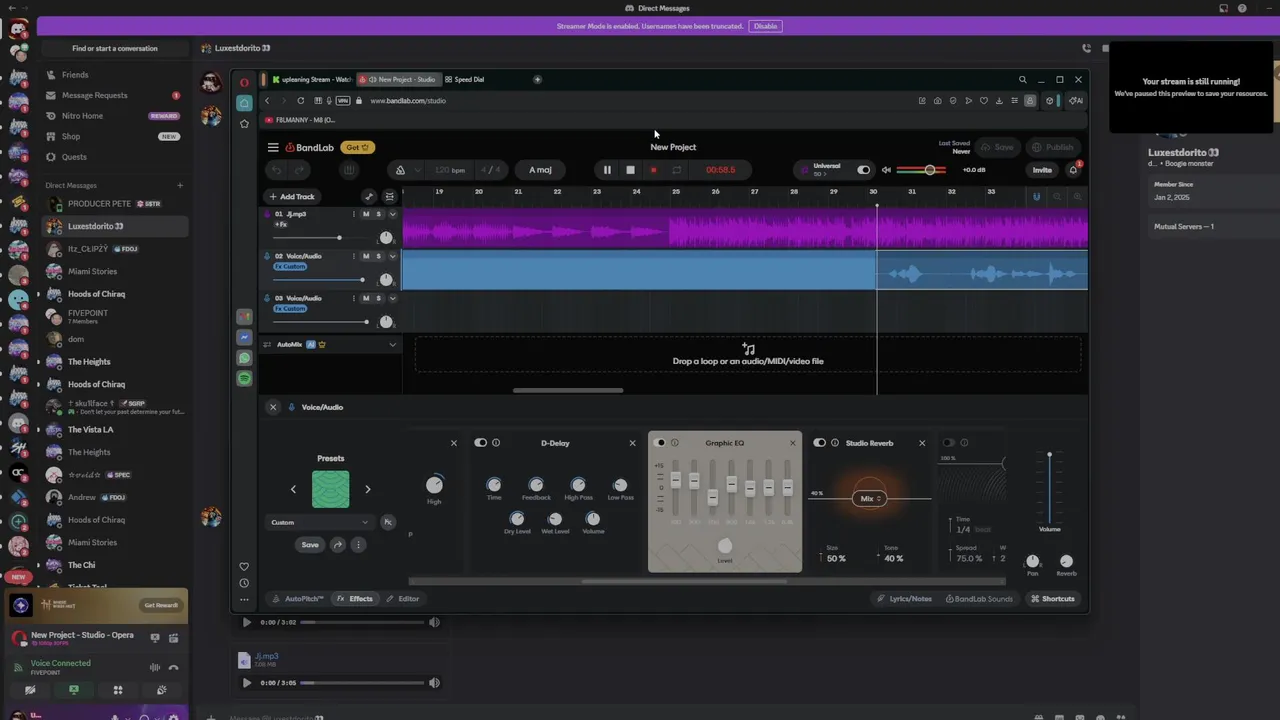Click the Invite button

[1042, 170]
